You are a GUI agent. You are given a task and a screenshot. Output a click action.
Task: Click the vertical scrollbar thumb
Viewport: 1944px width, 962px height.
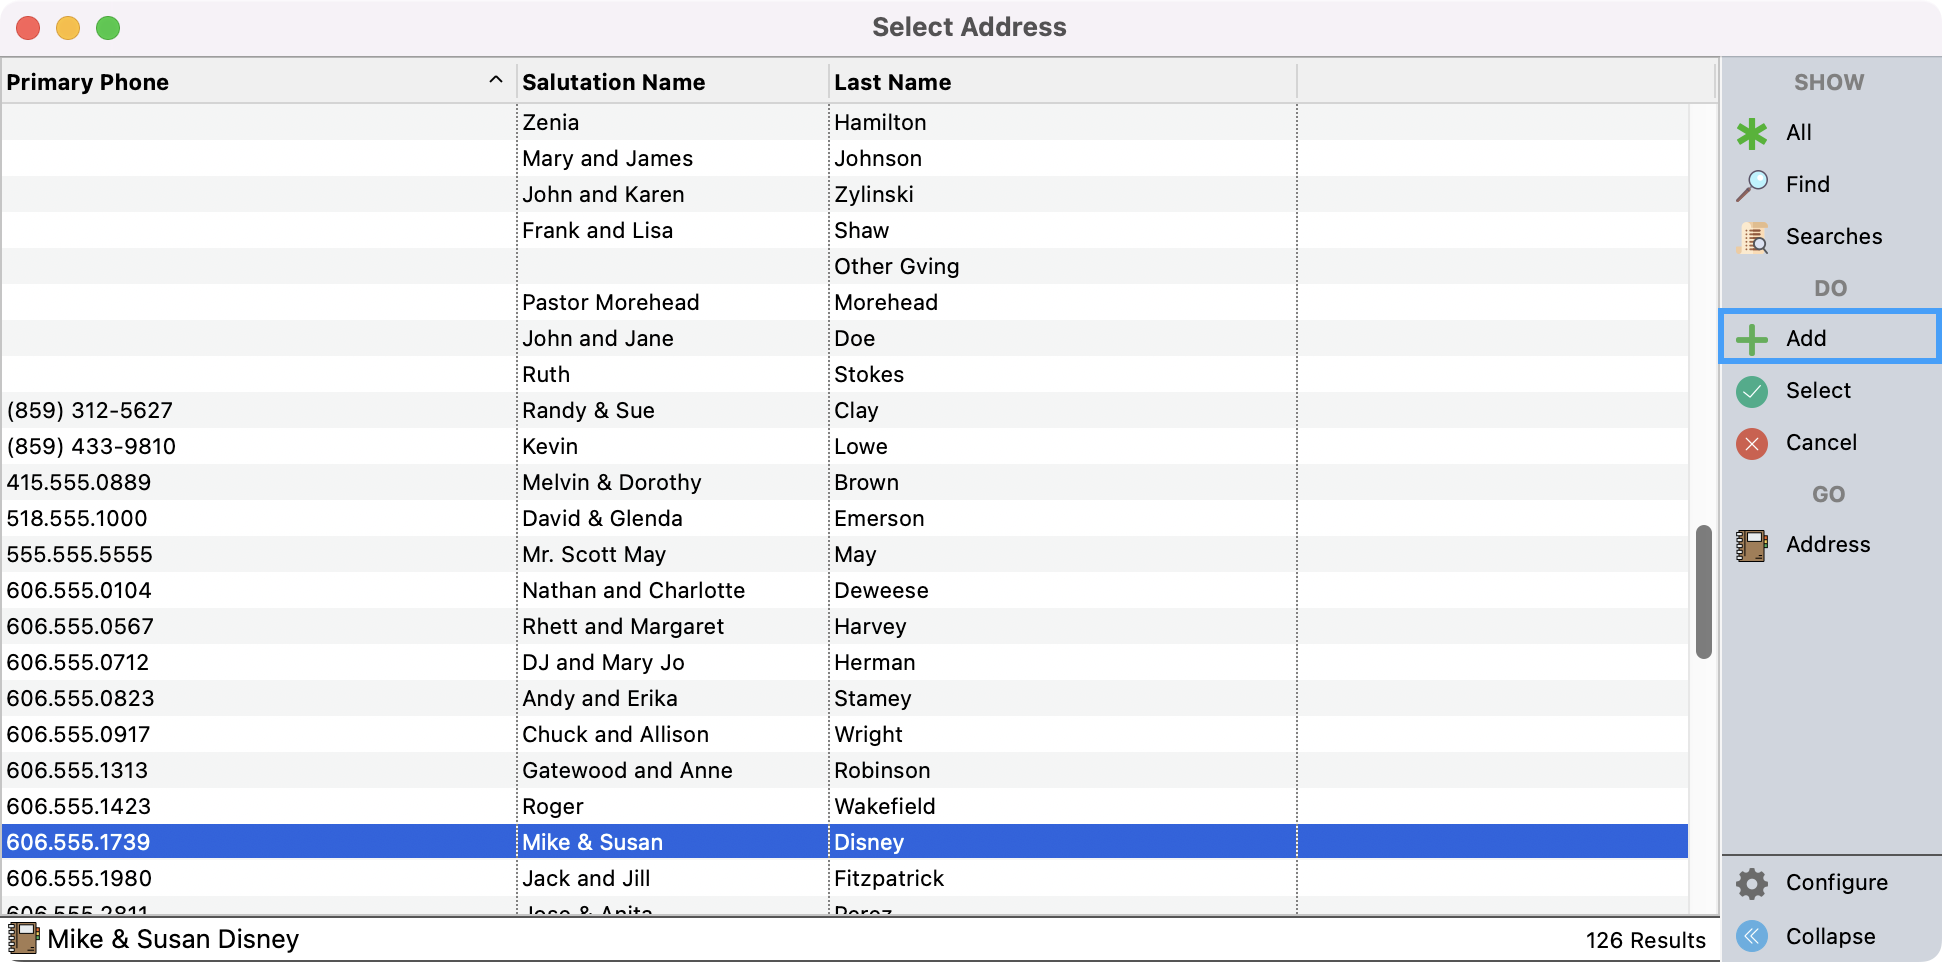[x=1704, y=592]
